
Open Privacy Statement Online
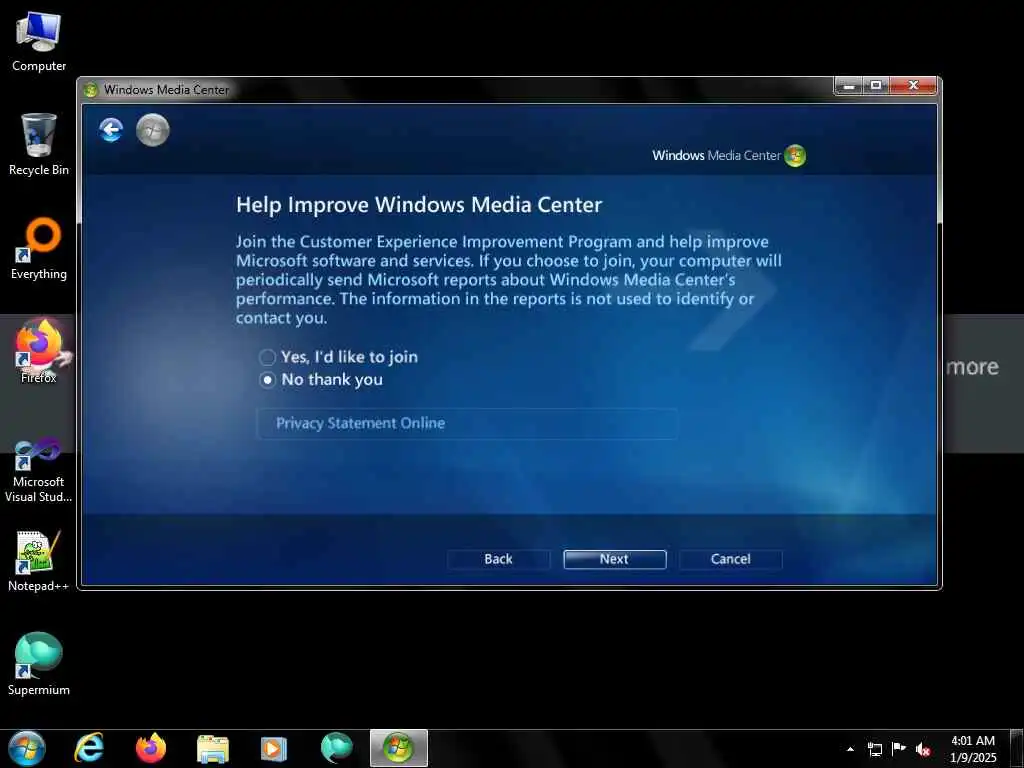point(468,423)
